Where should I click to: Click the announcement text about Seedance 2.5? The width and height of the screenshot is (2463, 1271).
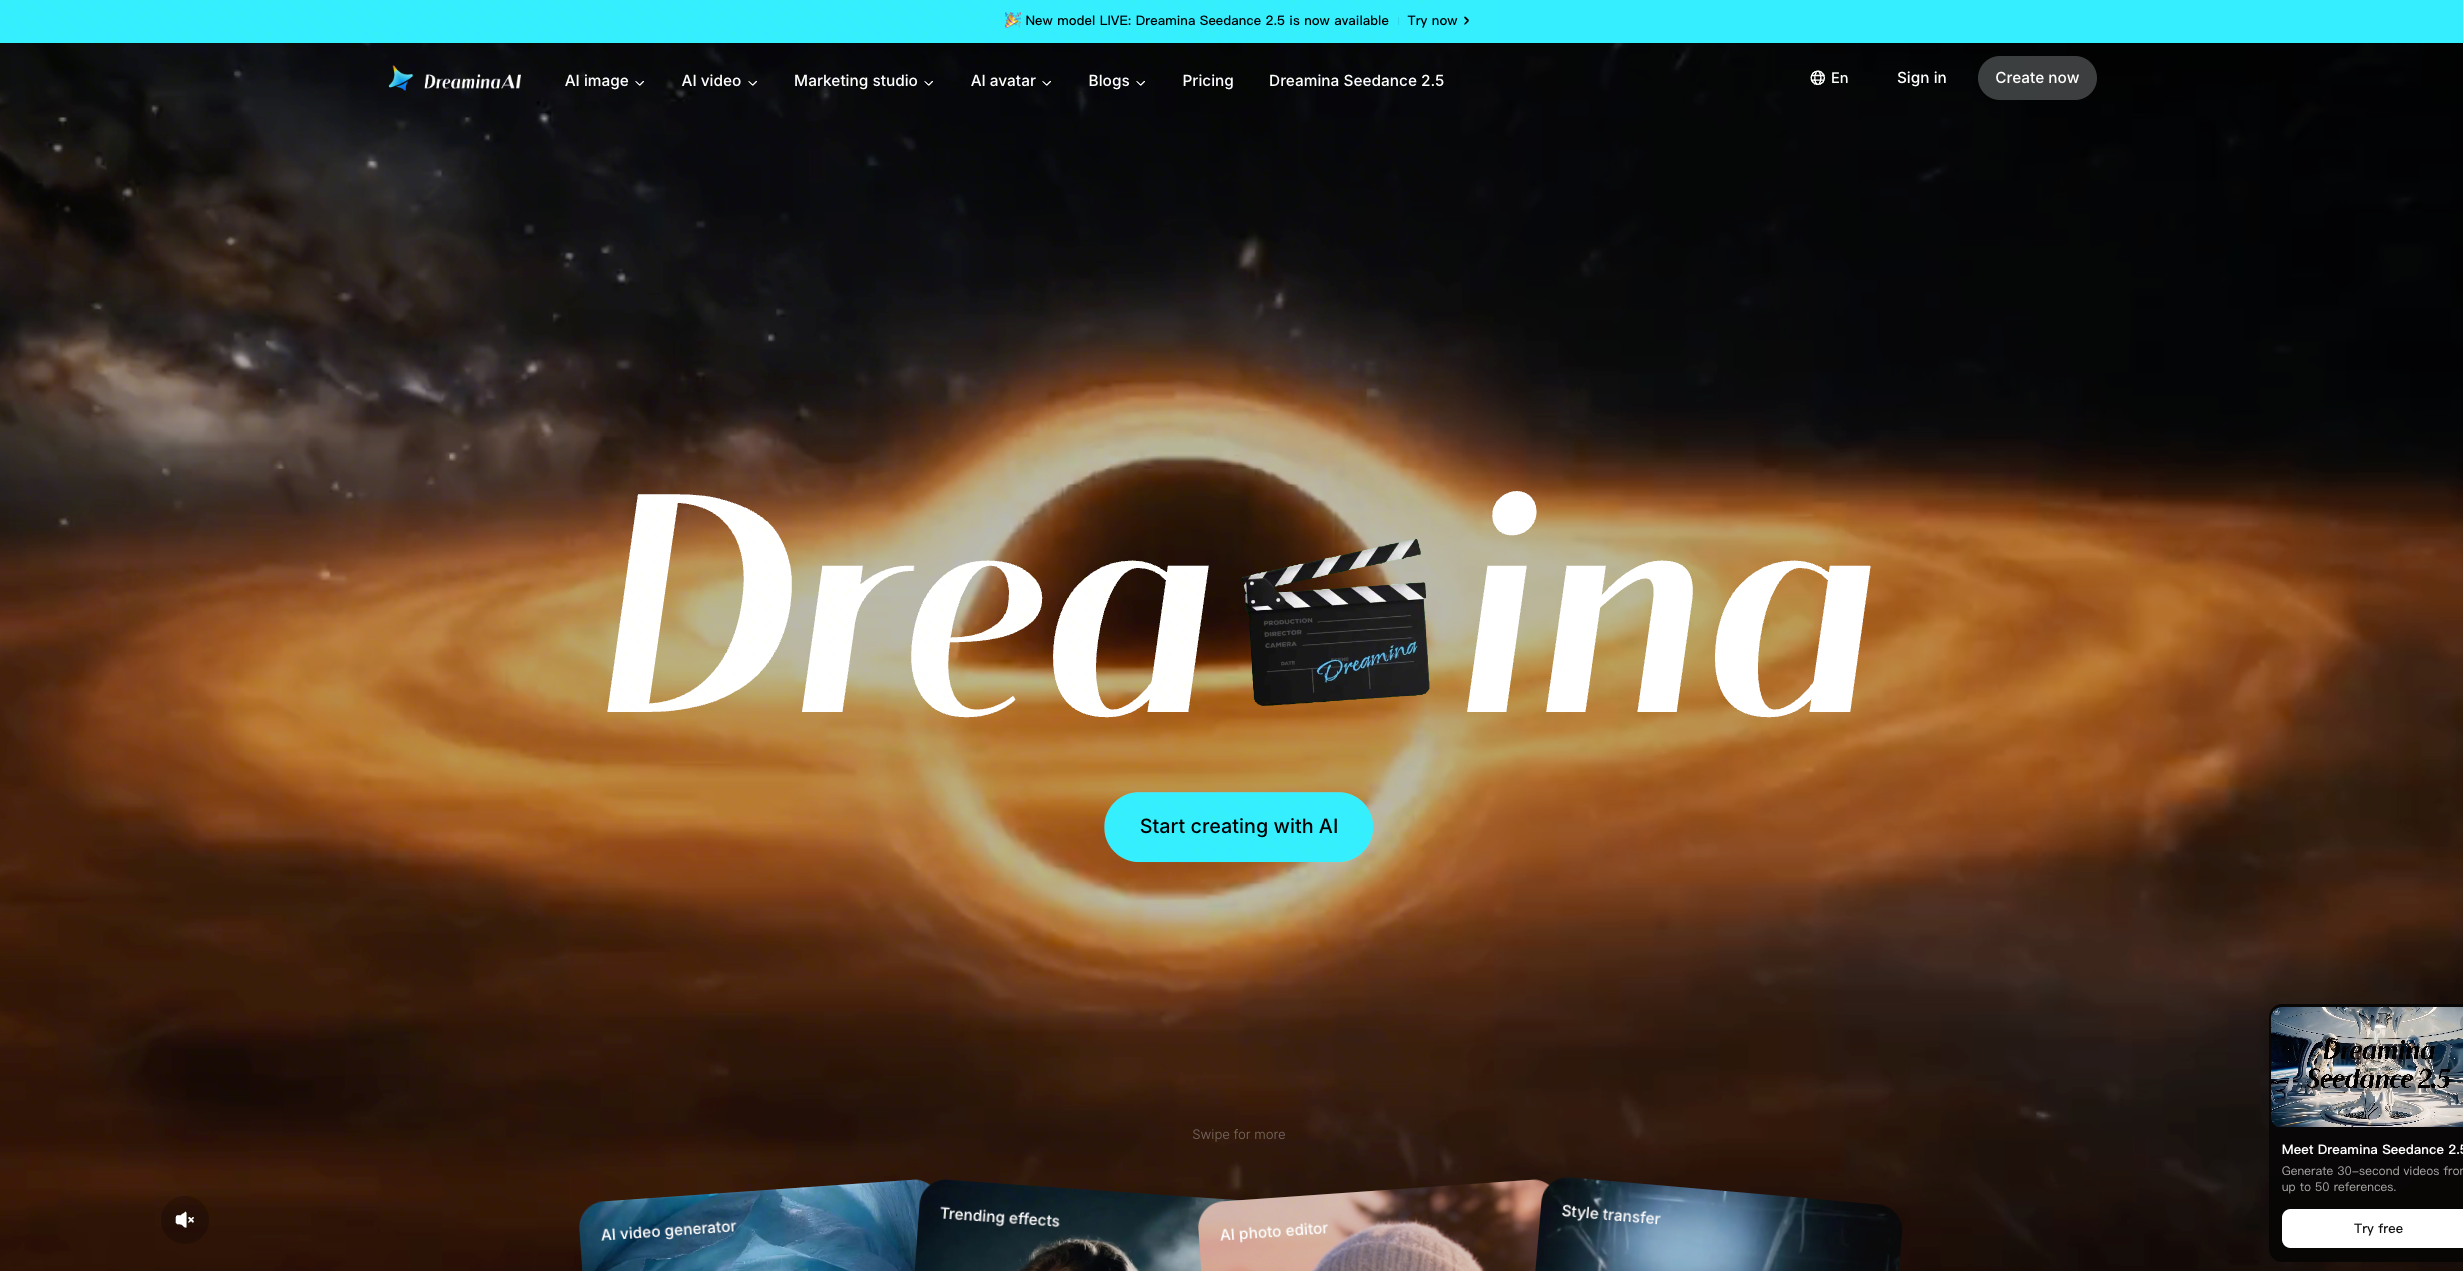coord(1206,21)
